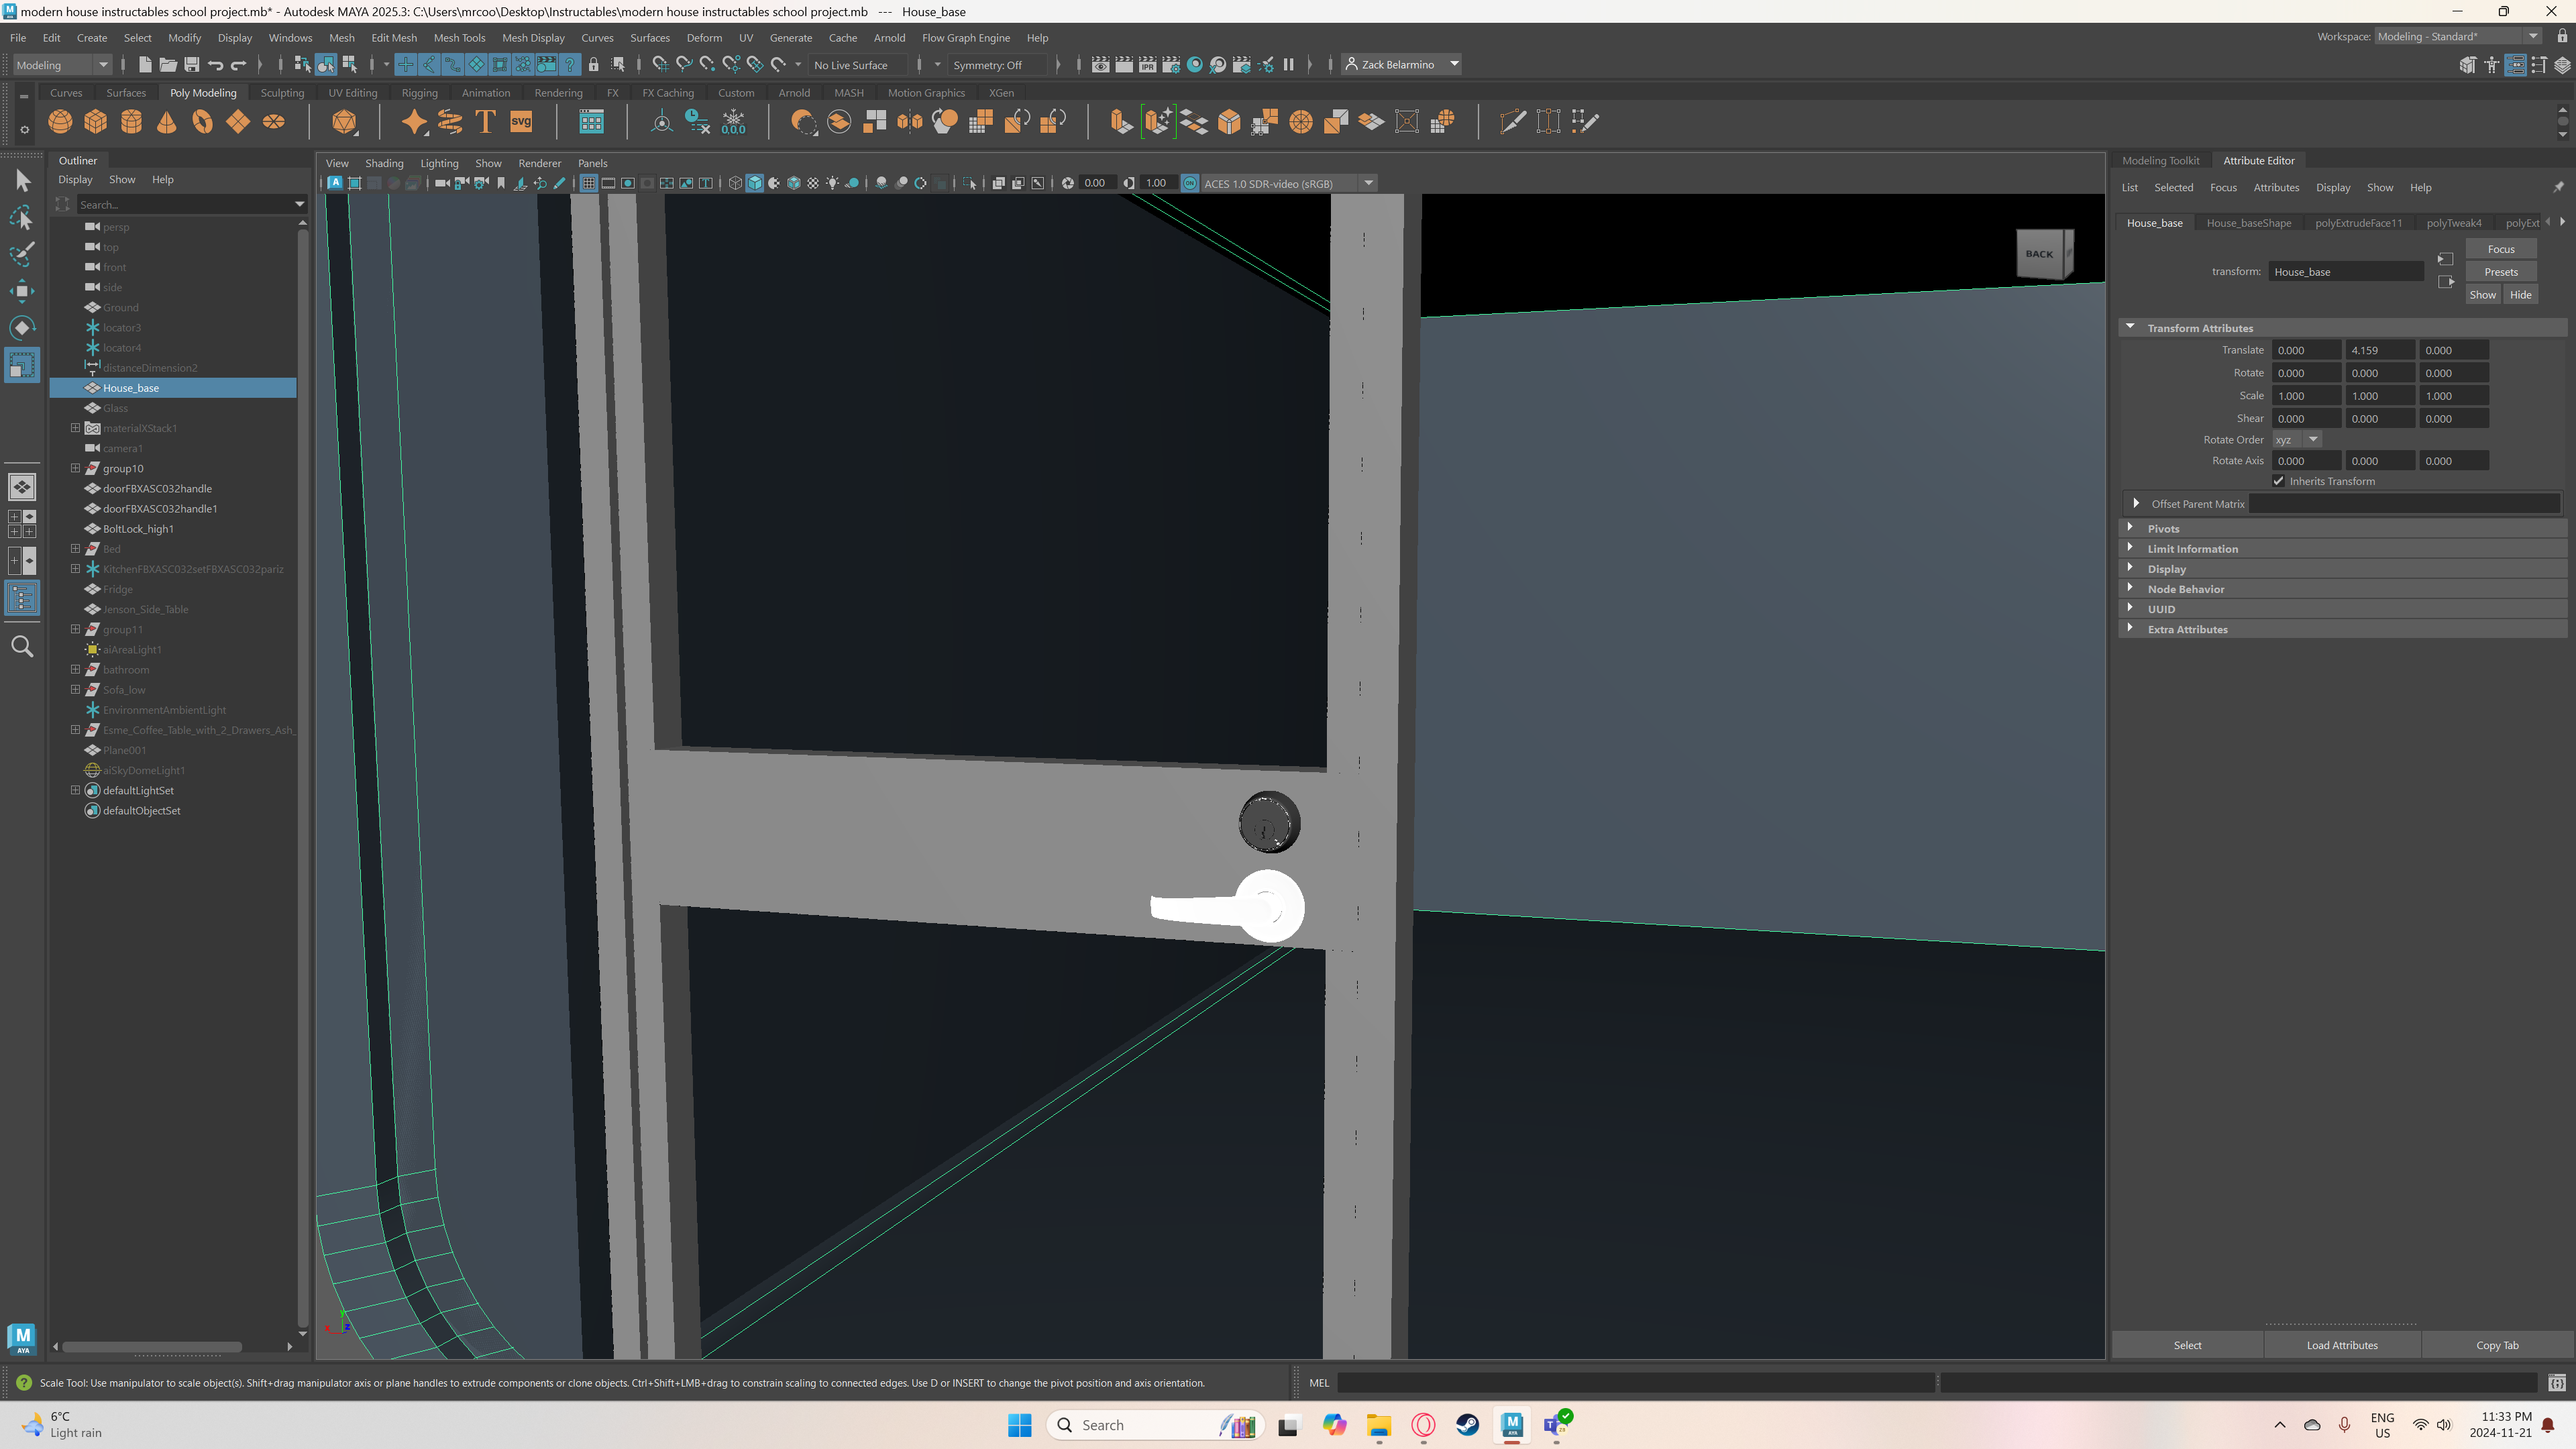Toggle wireframe display in viewport

click(735, 183)
